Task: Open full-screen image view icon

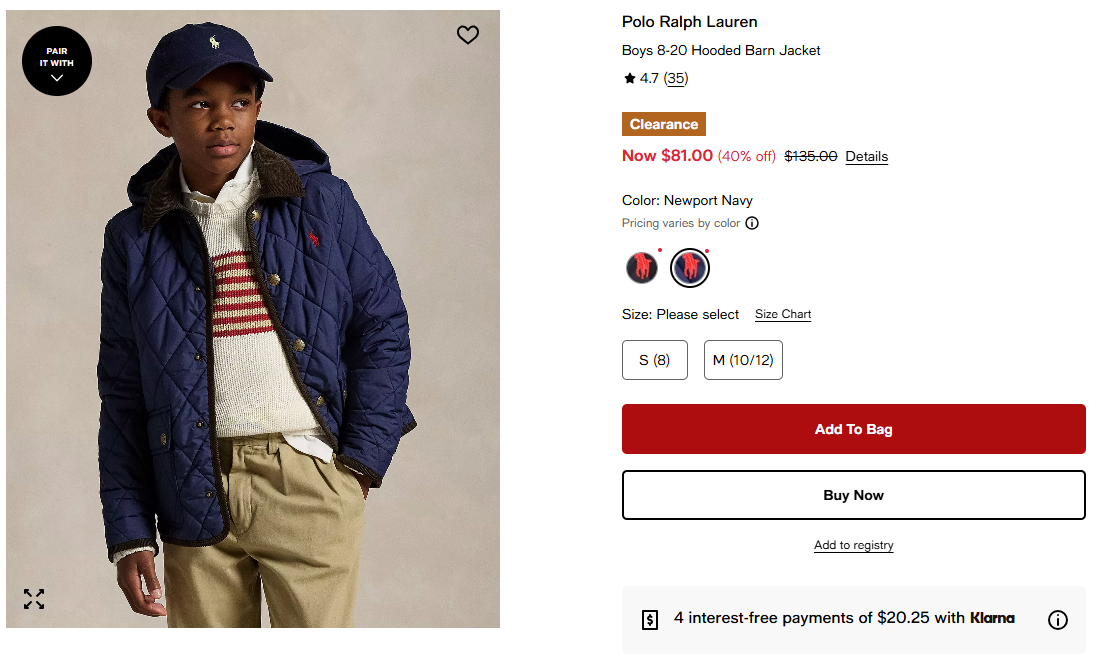Action: (34, 599)
